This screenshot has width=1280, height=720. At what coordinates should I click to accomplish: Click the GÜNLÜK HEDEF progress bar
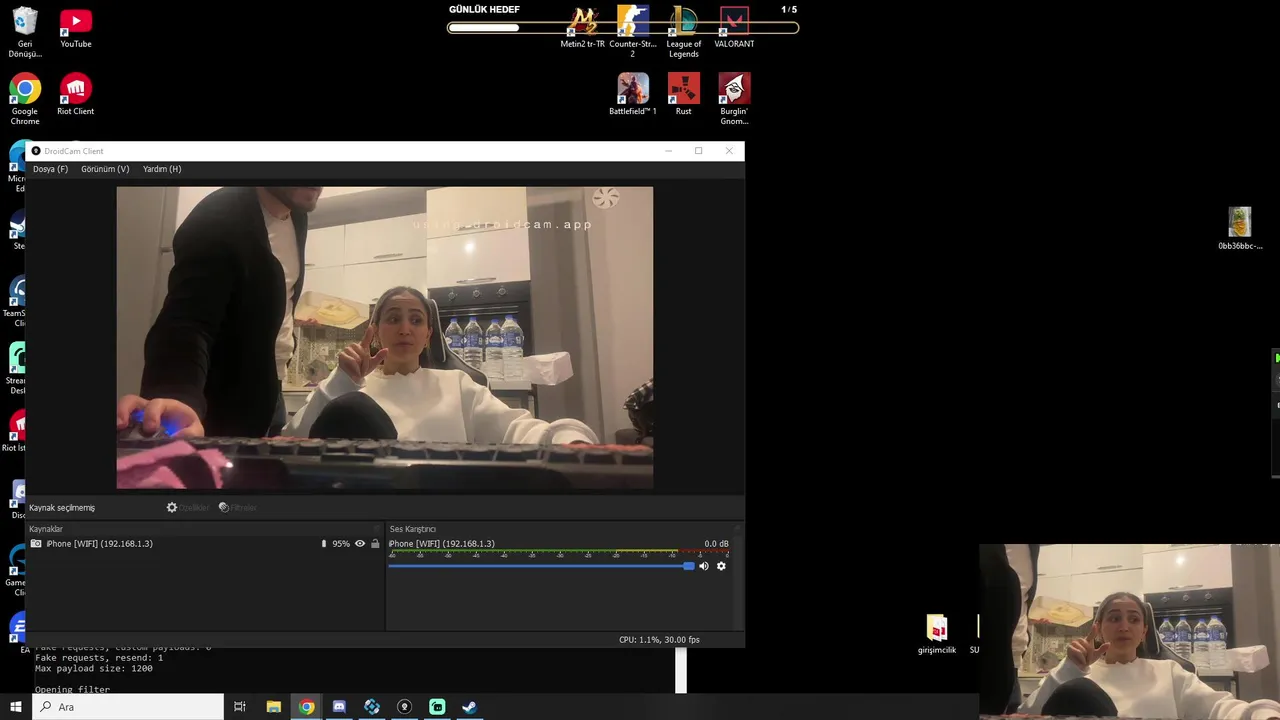click(623, 27)
